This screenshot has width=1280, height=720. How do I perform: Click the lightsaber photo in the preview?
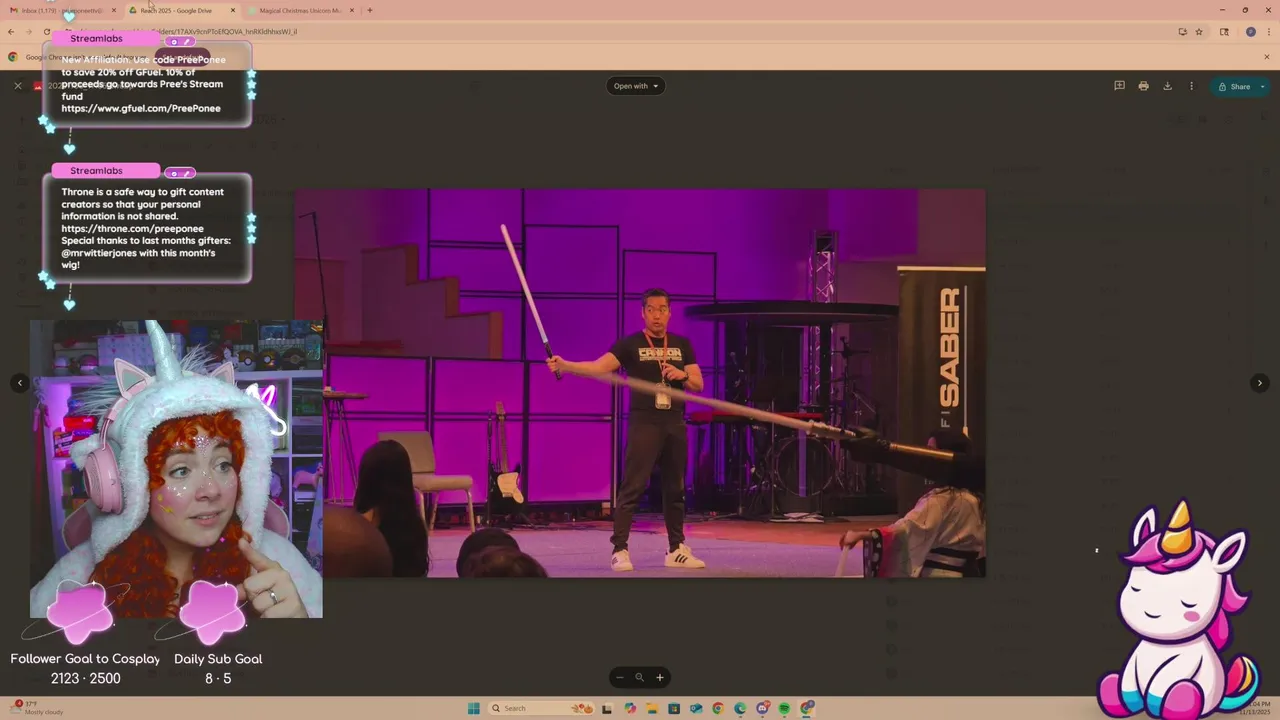(x=640, y=383)
